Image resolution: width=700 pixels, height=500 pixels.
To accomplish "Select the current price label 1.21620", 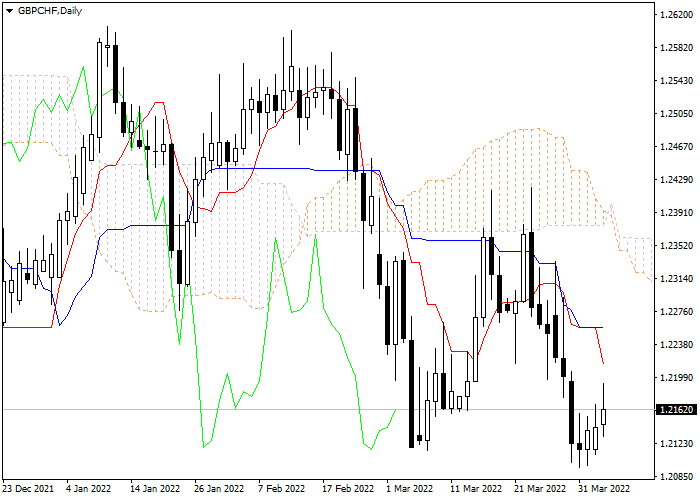I will (676, 409).
